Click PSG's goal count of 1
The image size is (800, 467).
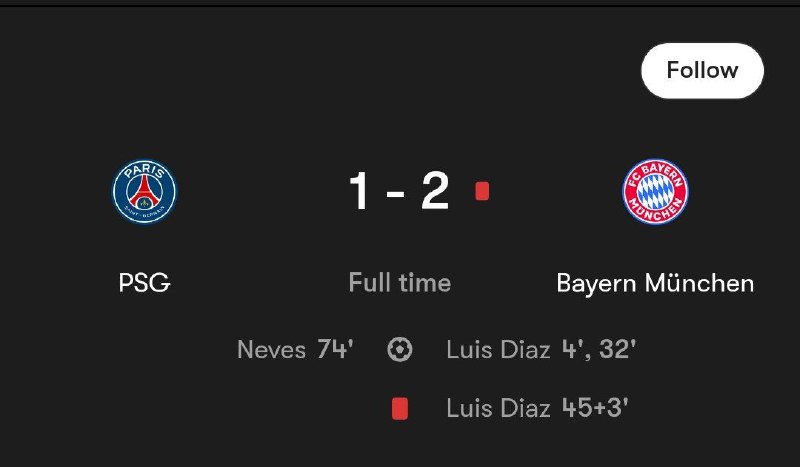point(359,192)
